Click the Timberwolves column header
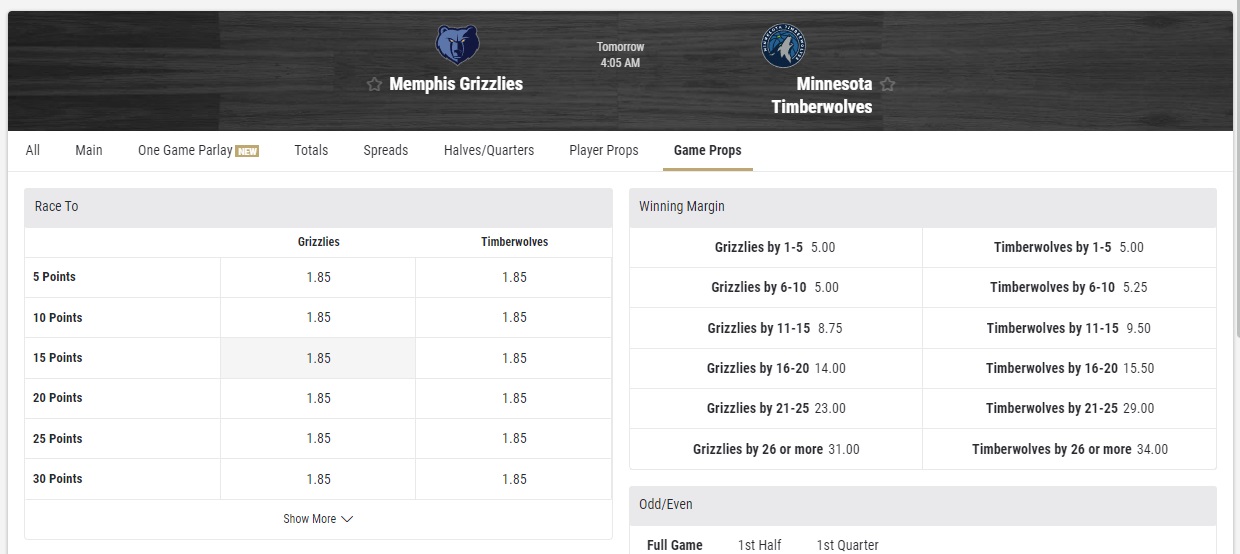Viewport: 1240px width, 554px height. pyautogui.click(x=514, y=242)
